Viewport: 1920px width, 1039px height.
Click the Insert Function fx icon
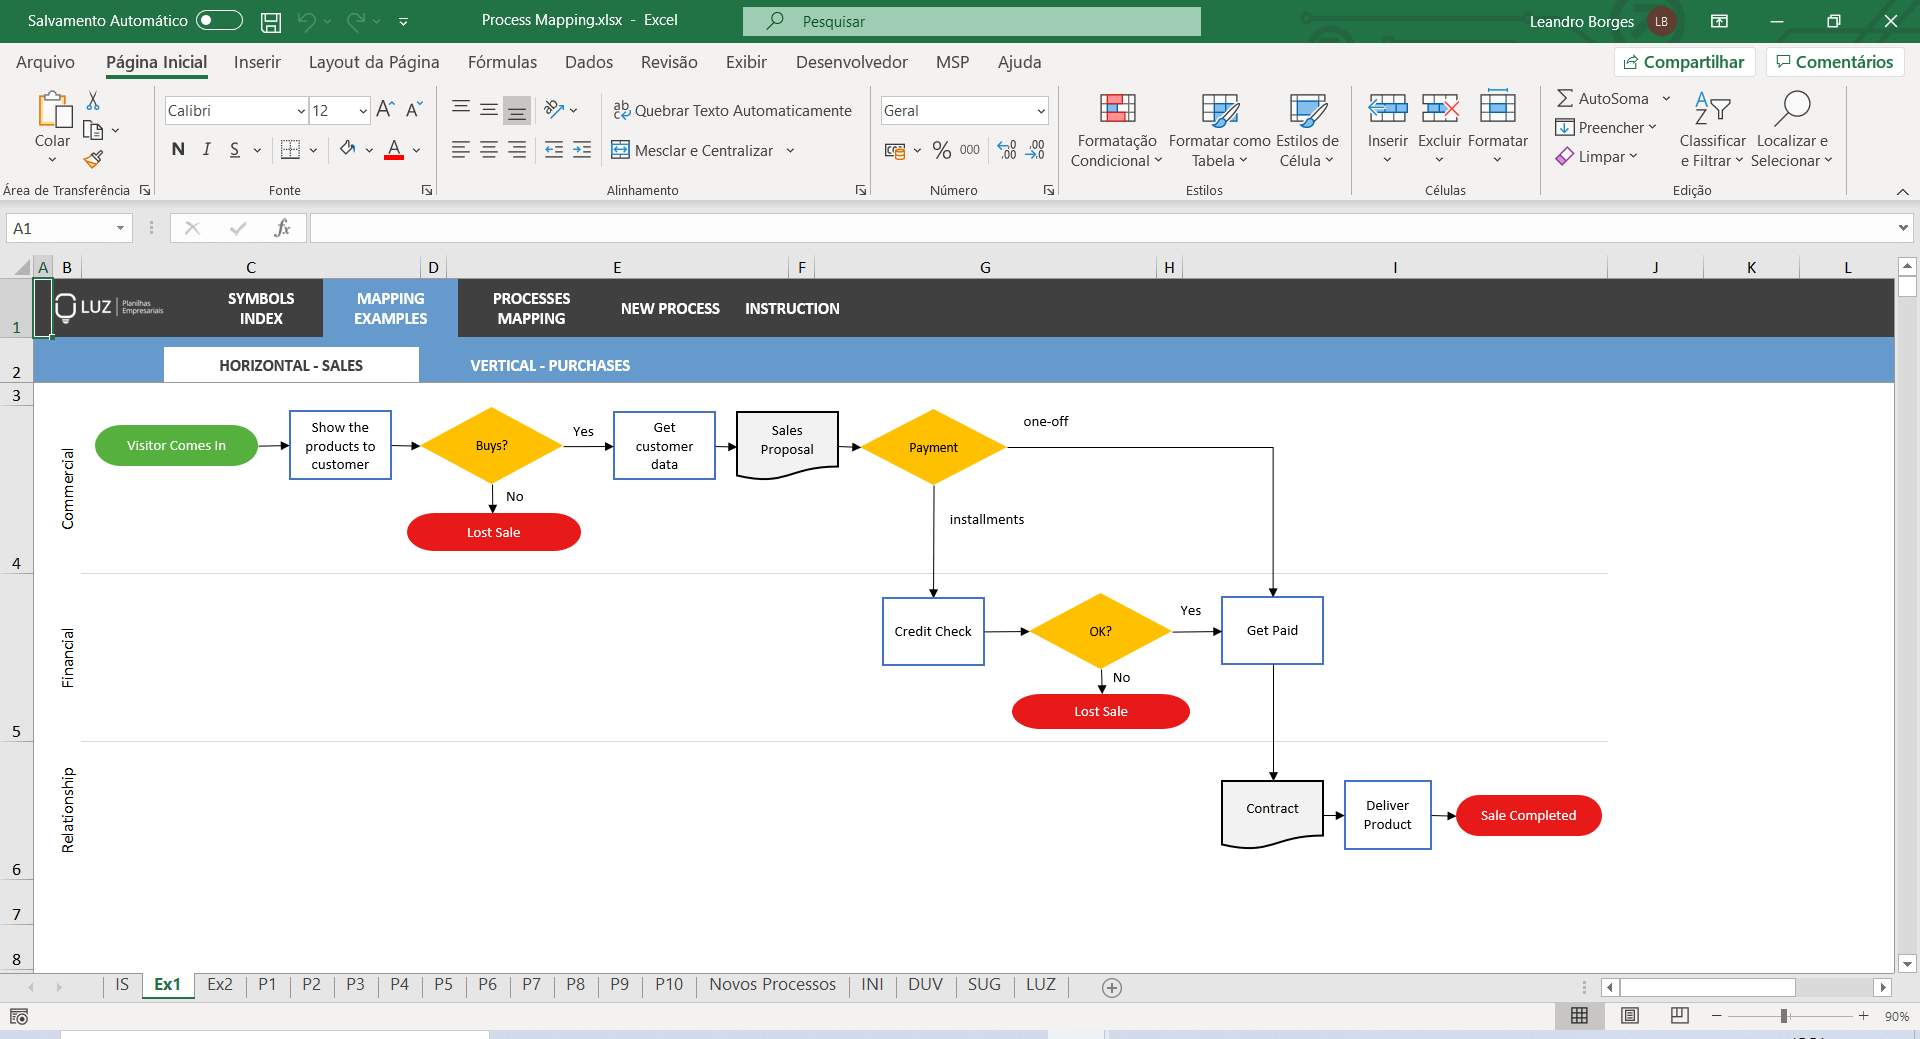tap(282, 228)
